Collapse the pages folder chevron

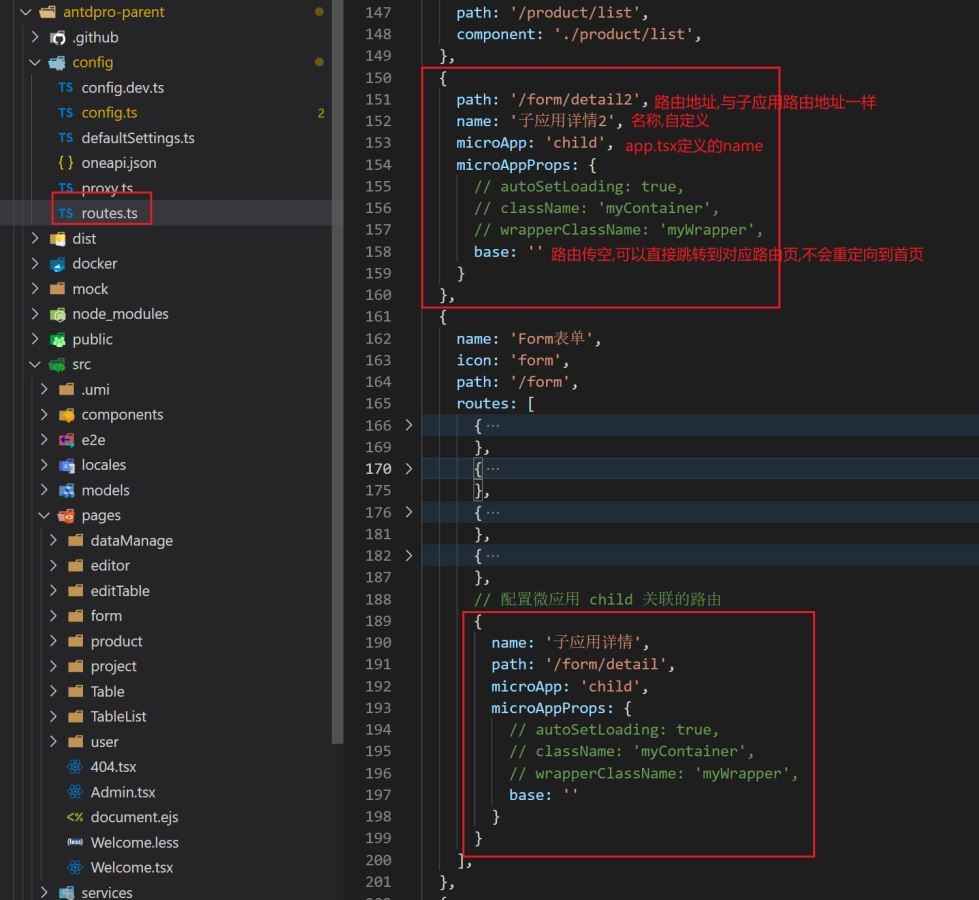point(44,515)
